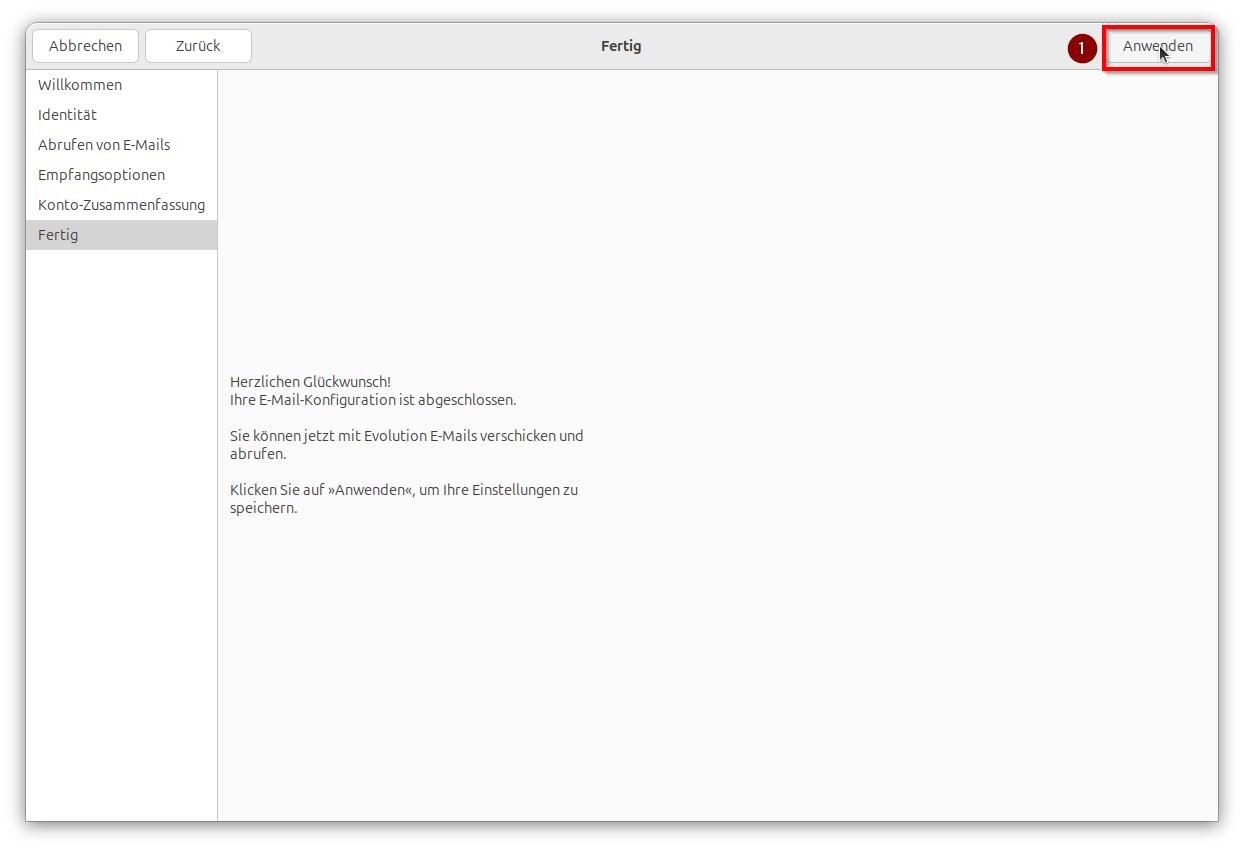Open the Empfangsoptionen step
The height and width of the screenshot is (850, 1244).
(101, 174)
